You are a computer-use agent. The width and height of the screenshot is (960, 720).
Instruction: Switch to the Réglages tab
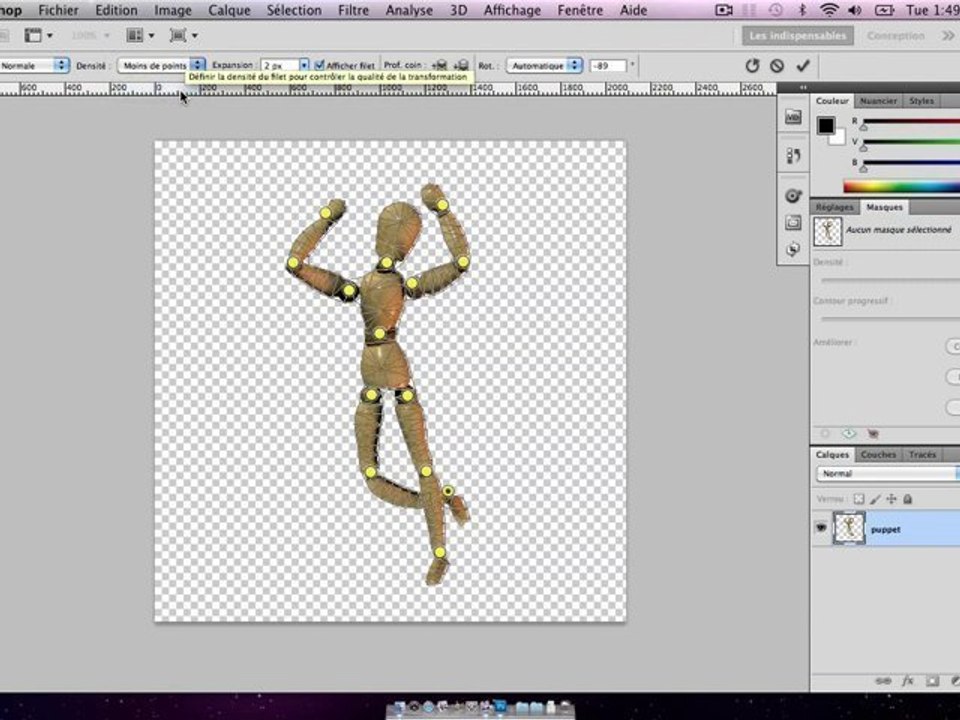click(834, 207)
